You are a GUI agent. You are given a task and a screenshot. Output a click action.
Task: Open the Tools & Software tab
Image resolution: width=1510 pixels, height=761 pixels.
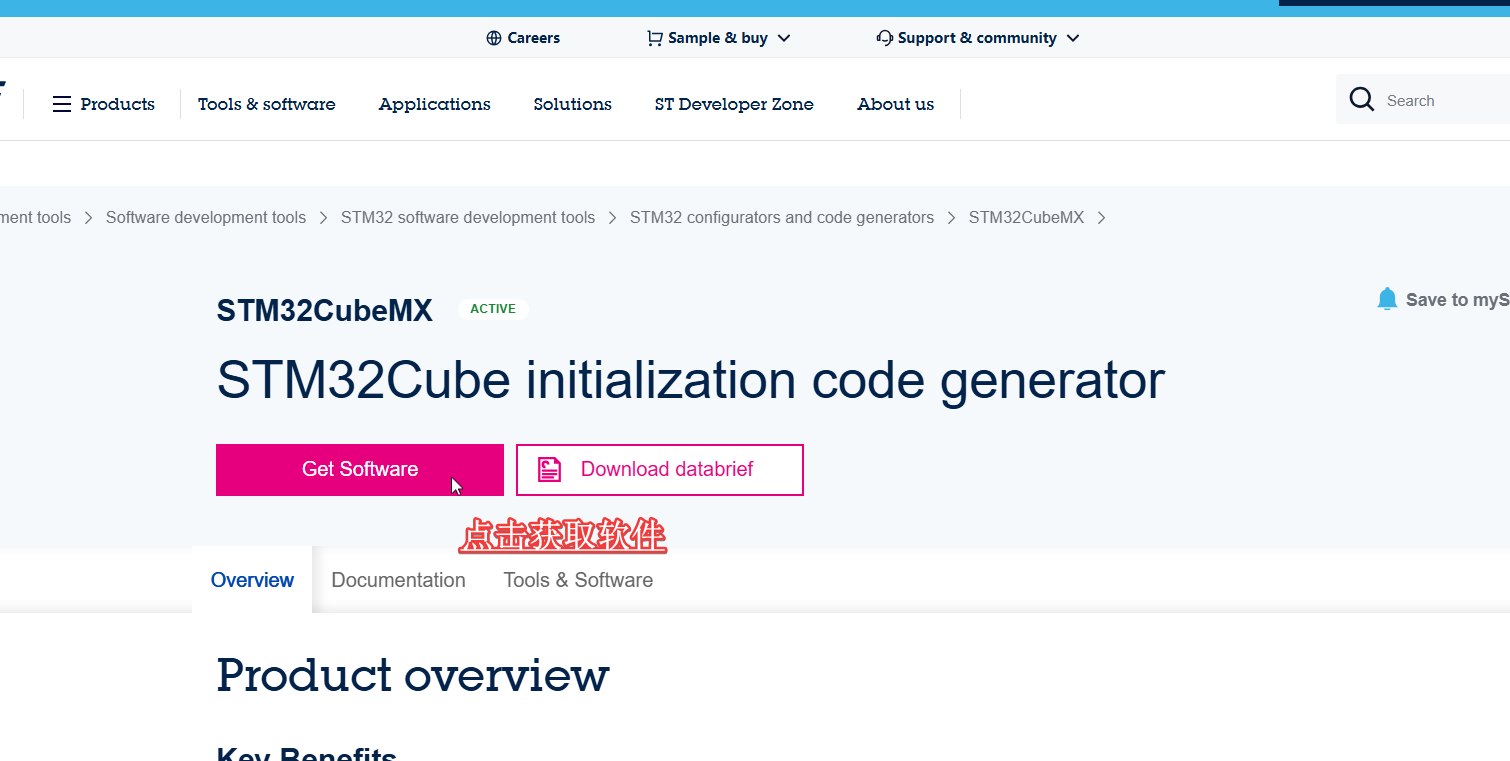[x=578, y=580]
